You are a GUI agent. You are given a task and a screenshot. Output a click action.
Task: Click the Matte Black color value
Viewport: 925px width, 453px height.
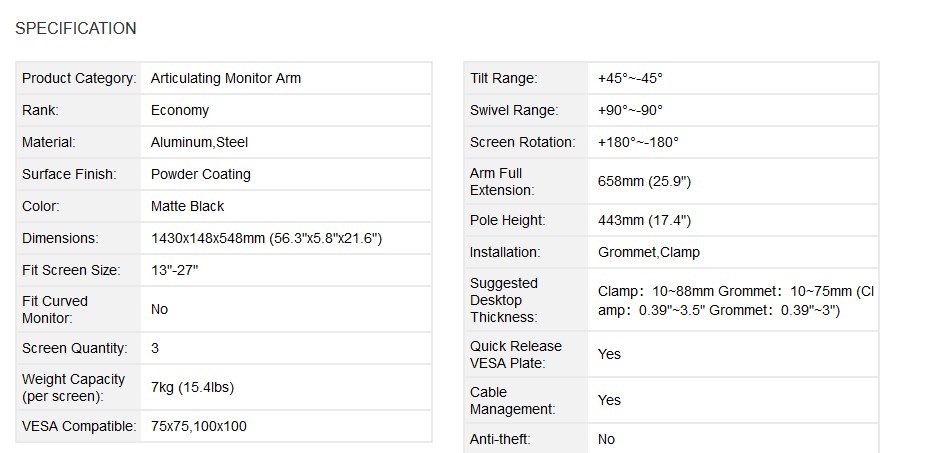(x=188, y=206)
